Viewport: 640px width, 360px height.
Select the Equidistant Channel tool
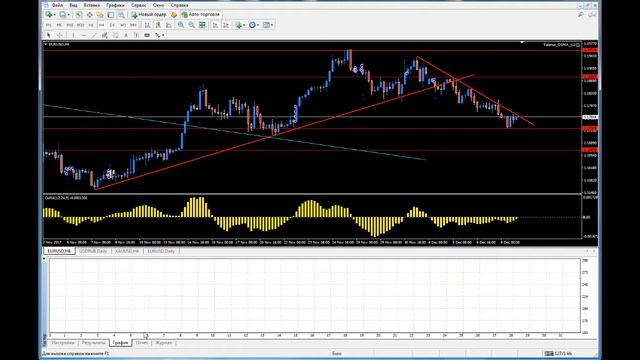pyautogui.click(x=105, y=35)
